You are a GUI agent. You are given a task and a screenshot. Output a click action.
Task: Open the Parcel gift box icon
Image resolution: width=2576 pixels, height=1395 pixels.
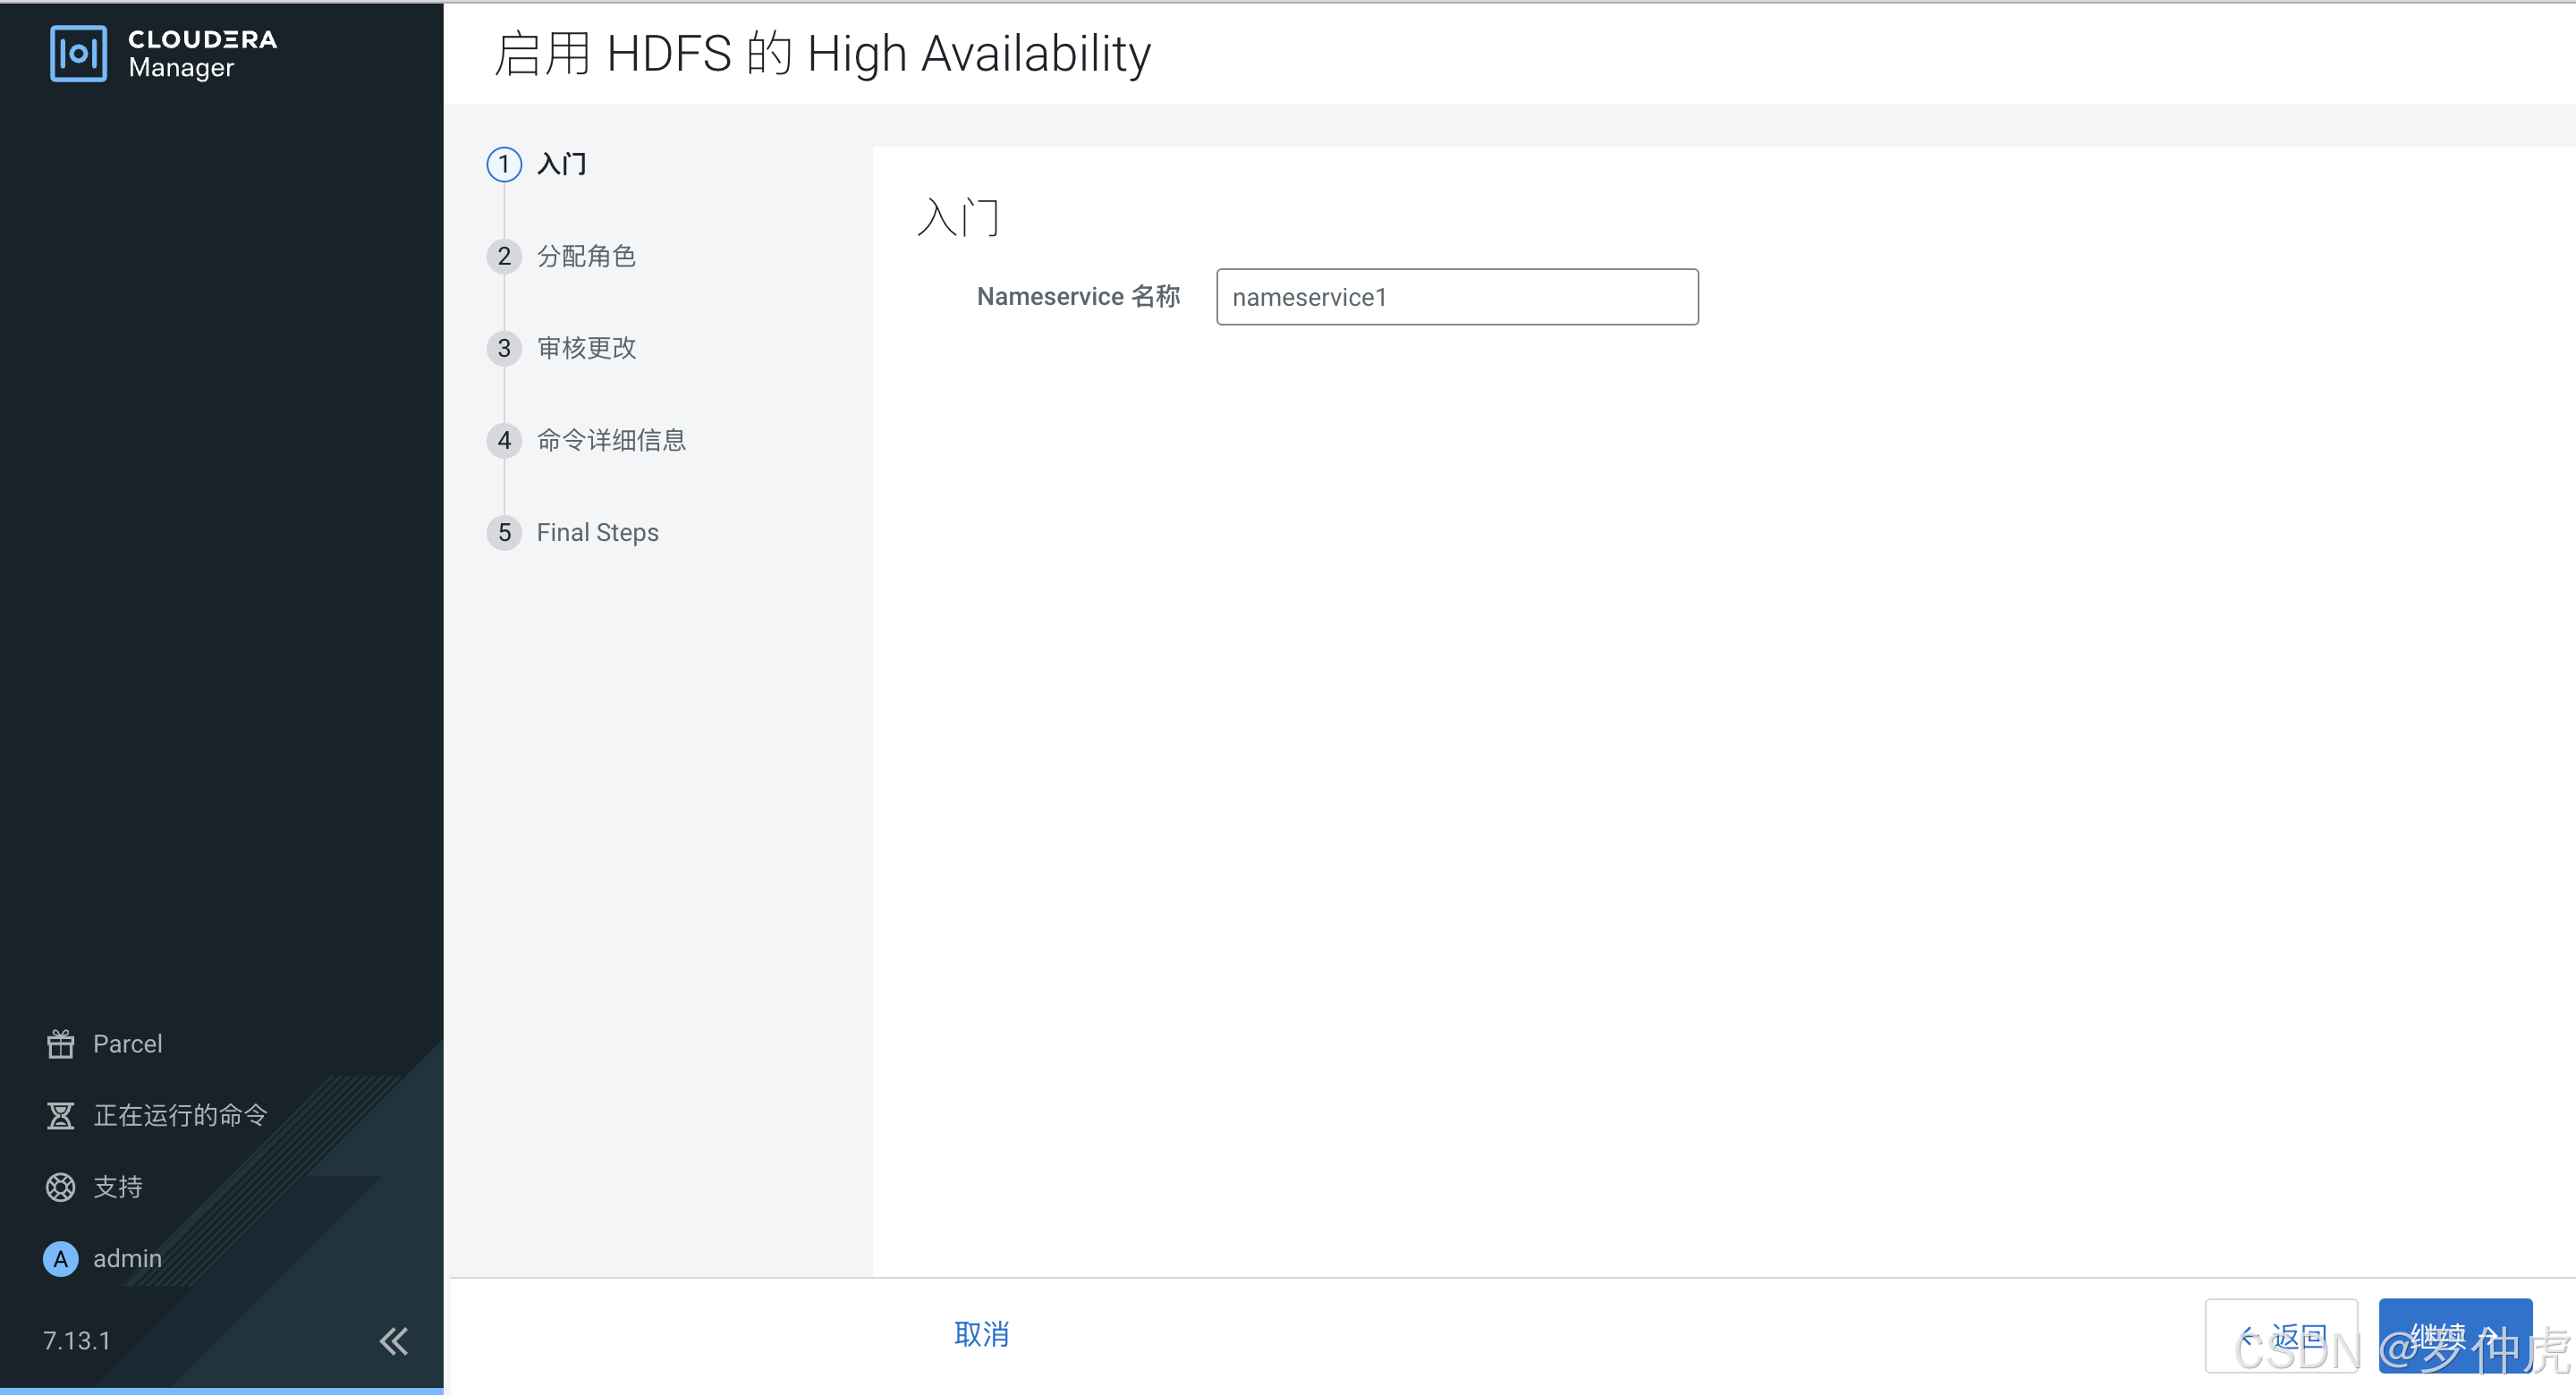[60, 1044]
